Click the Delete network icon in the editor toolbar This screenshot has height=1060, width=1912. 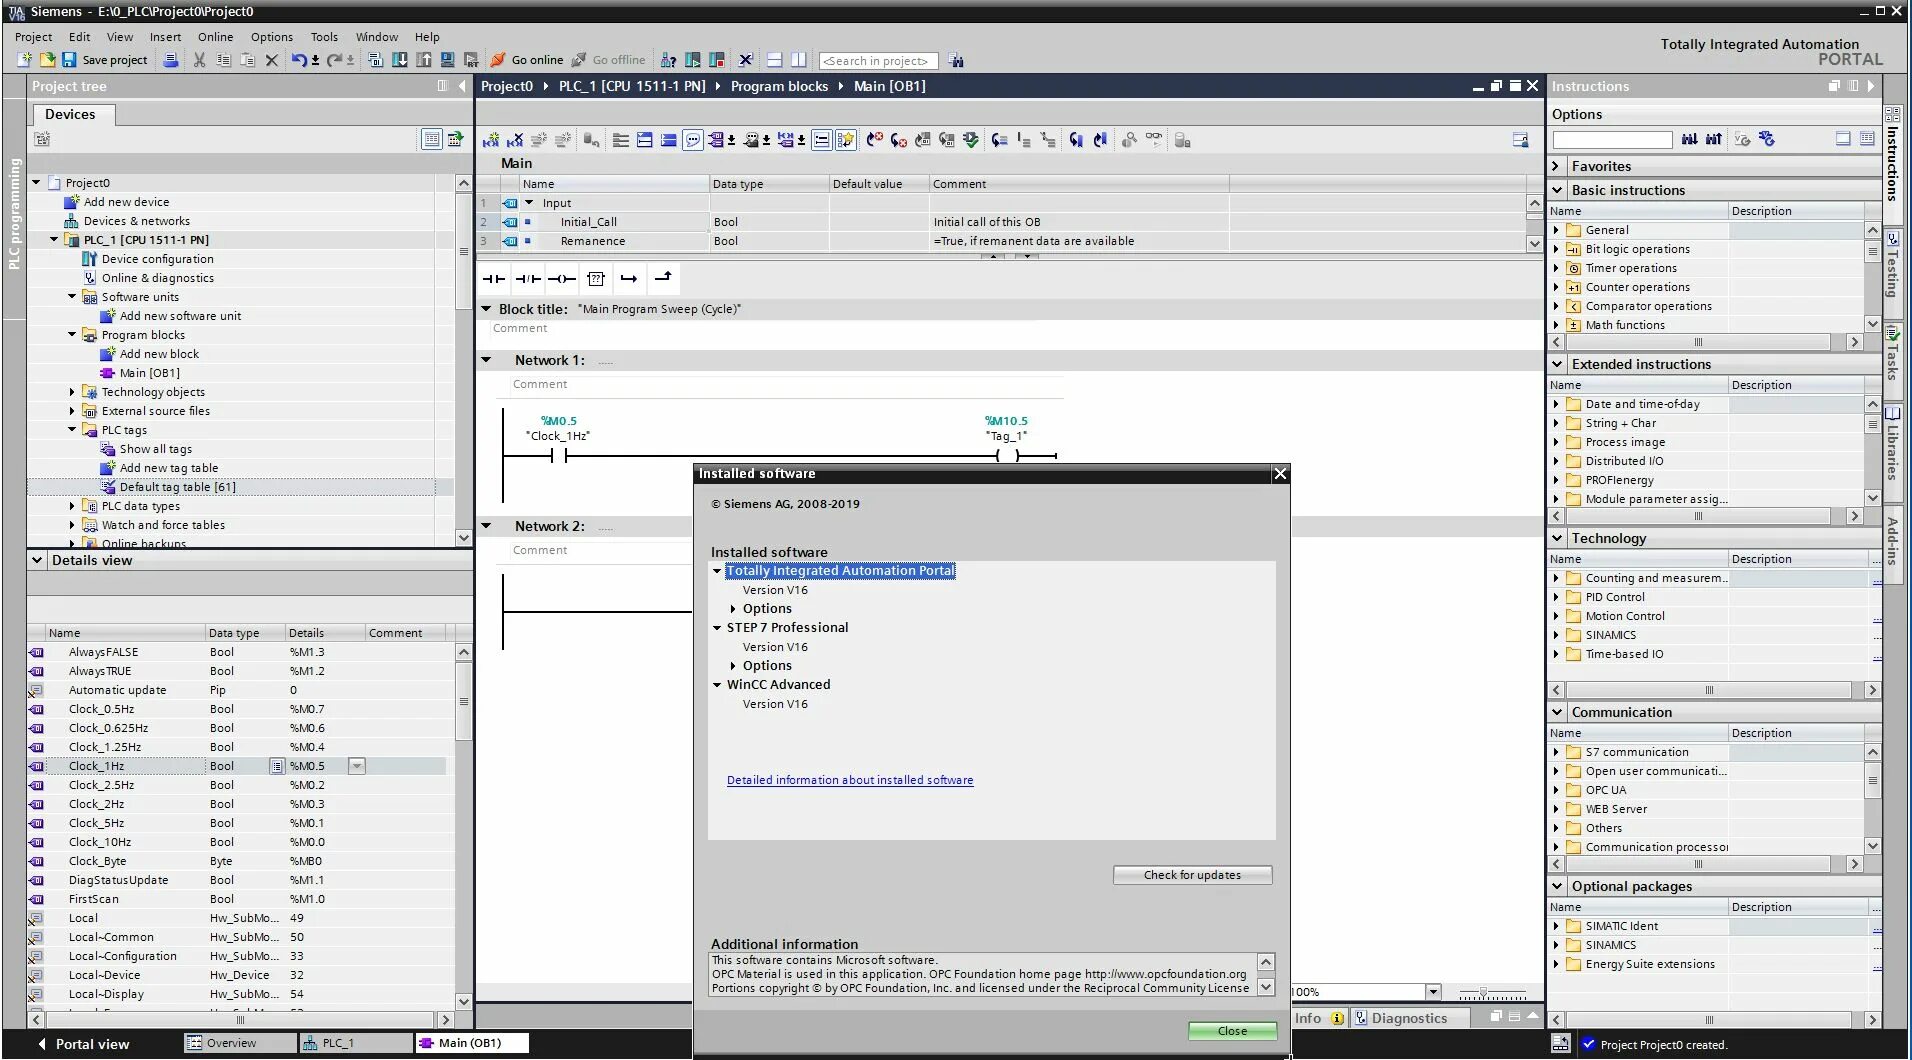point(514,140)
